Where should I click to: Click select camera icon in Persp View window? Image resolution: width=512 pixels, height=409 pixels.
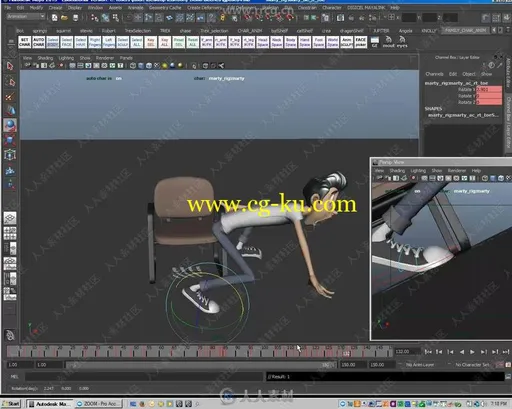pyautogui.click(x=380, y=178)
